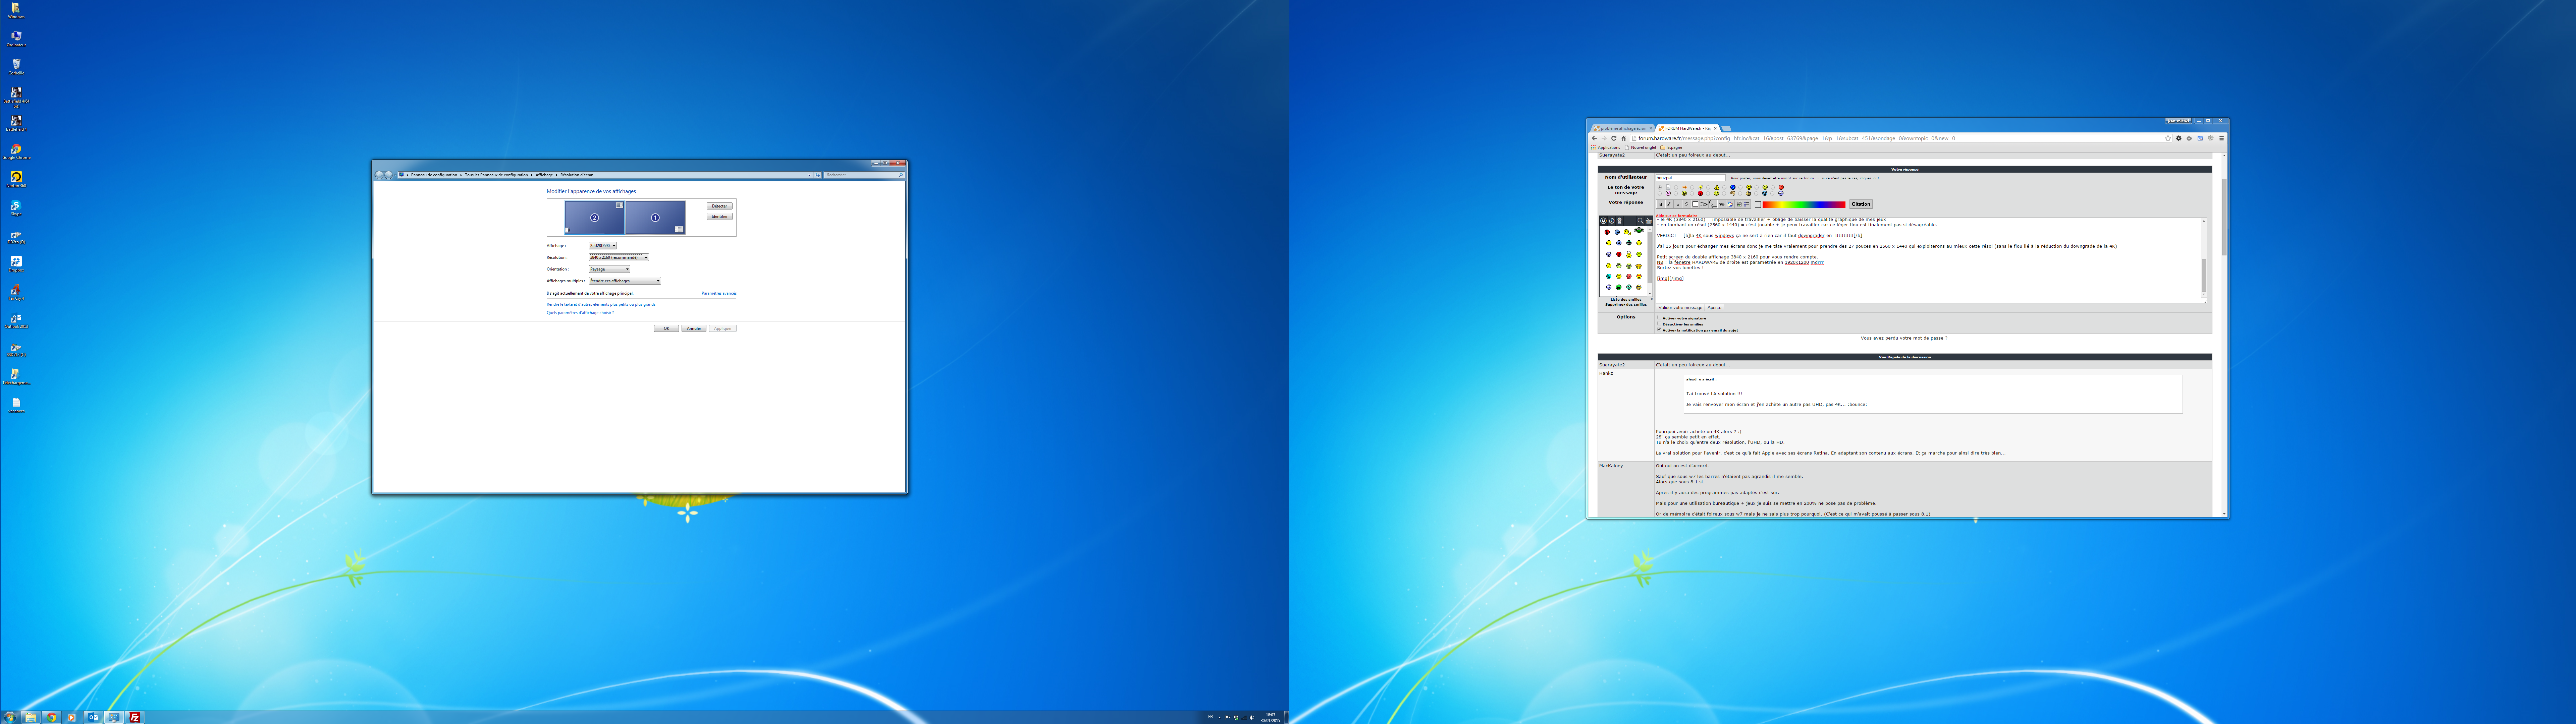Open the Far Cry 4 desktop shortcut
Viewport: 2576px width, 724px height.
click(16, 292)
